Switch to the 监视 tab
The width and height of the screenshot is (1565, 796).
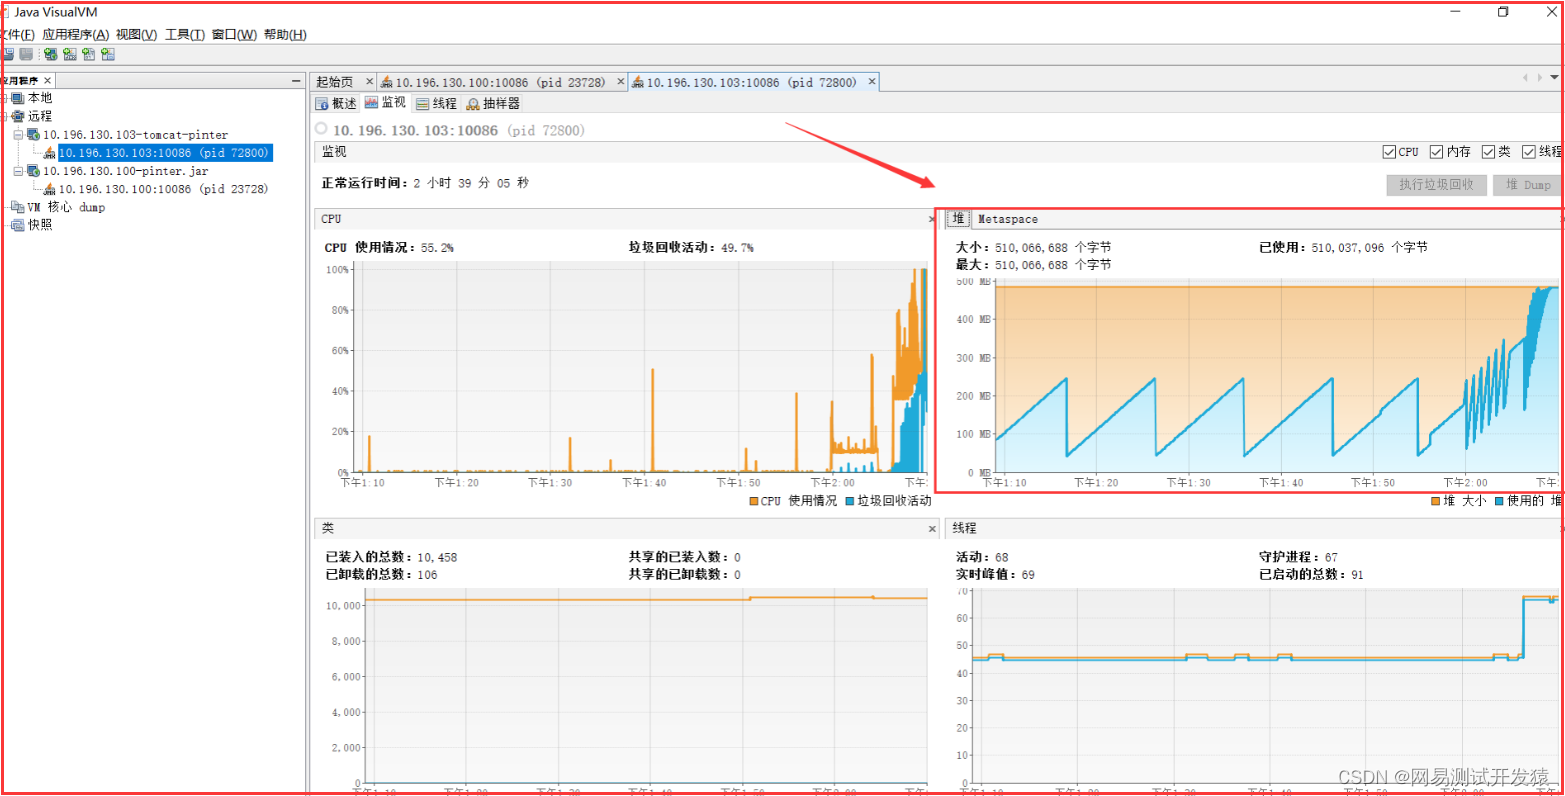click(x=386, y=103)
